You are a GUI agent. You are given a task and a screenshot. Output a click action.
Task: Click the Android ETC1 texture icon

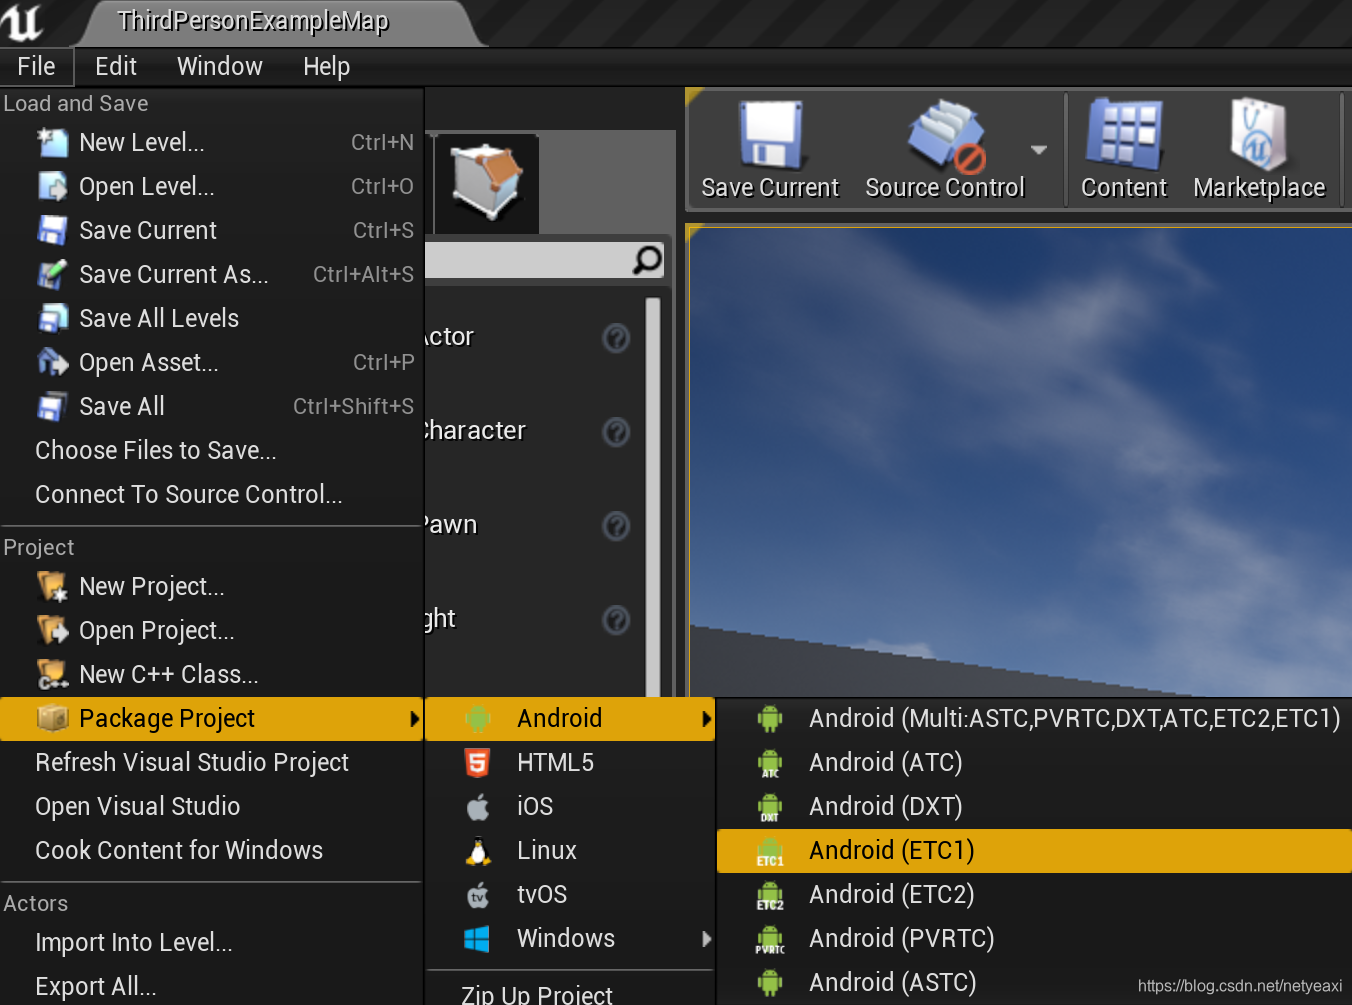pos(770,851)
